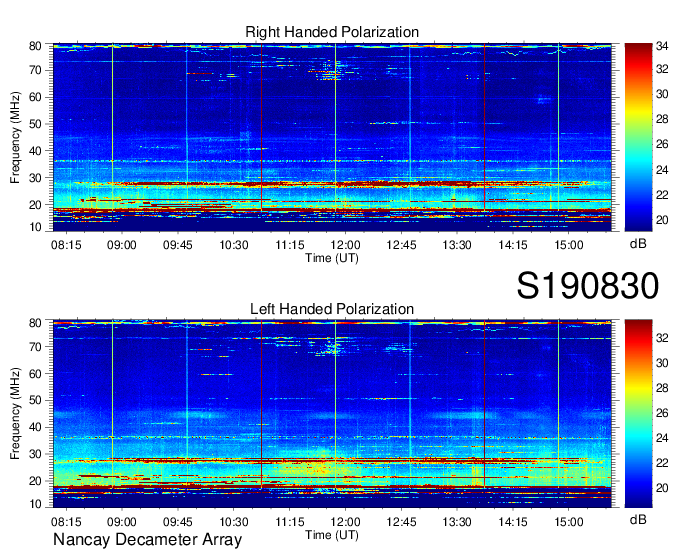Viewport: 680px width, 552px height.
Task: Click the '10:30' time tick on the upper plot
Action: [234, 245]
